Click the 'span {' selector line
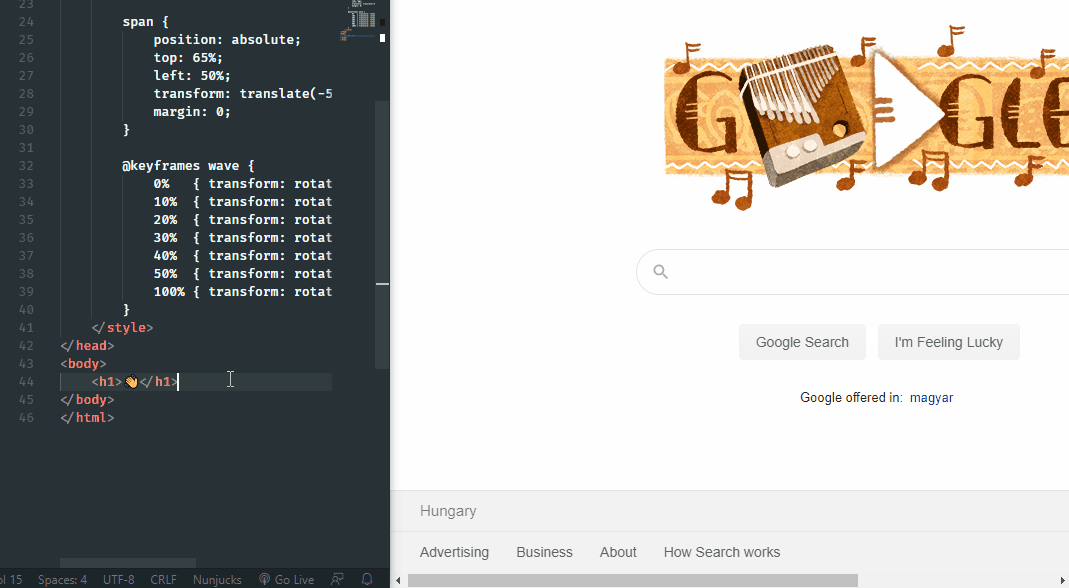Screen dimensions: 1069x588 pos(145,22)
